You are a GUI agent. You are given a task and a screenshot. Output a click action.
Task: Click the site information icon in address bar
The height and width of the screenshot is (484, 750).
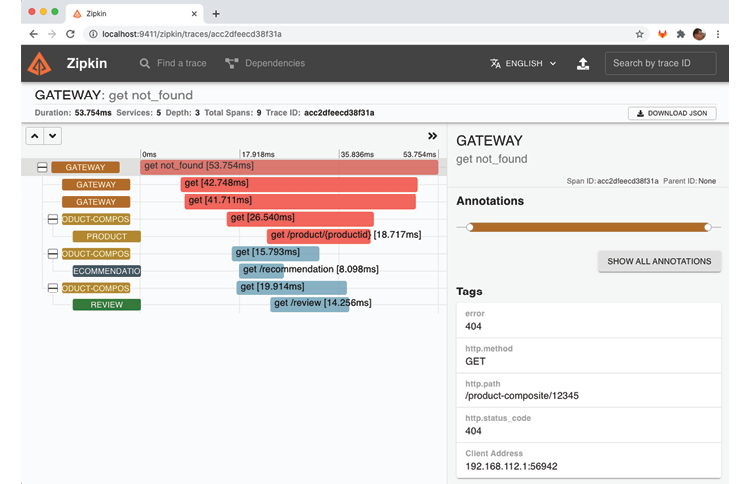coord(93,34)
